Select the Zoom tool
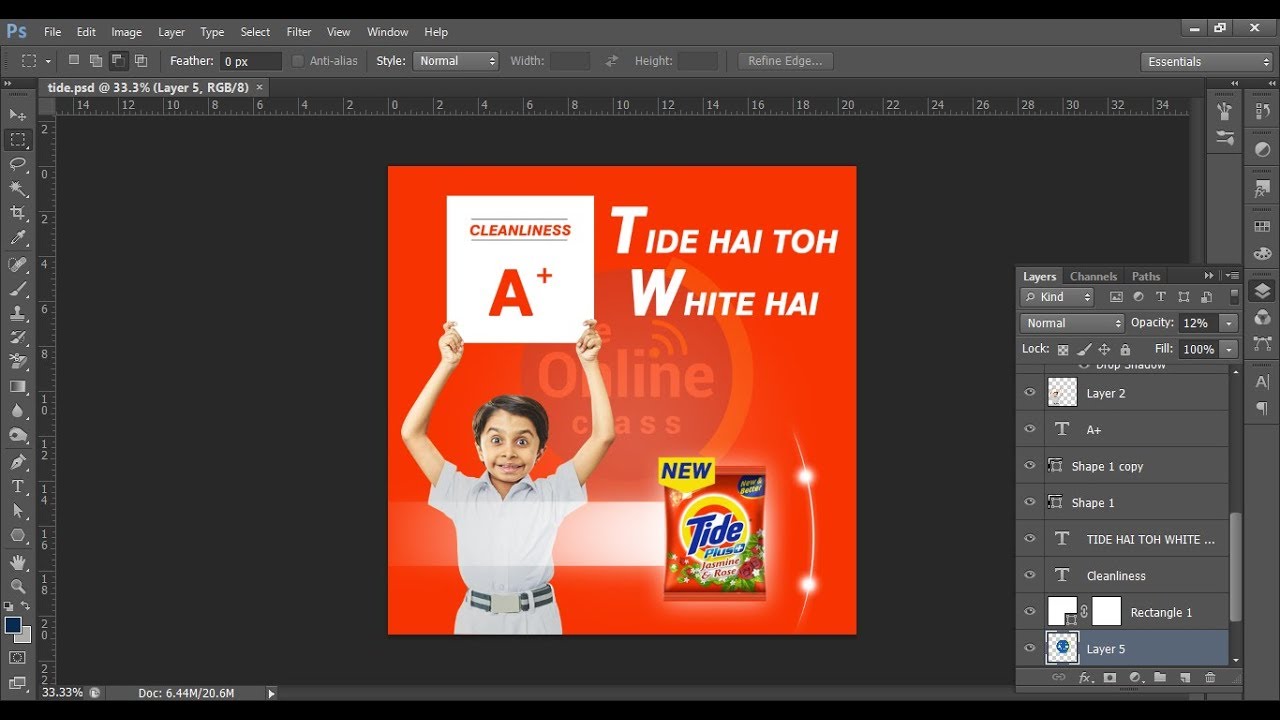Image resolution: width=1280 pixels, height=720 pixels. tap(18, 587)
